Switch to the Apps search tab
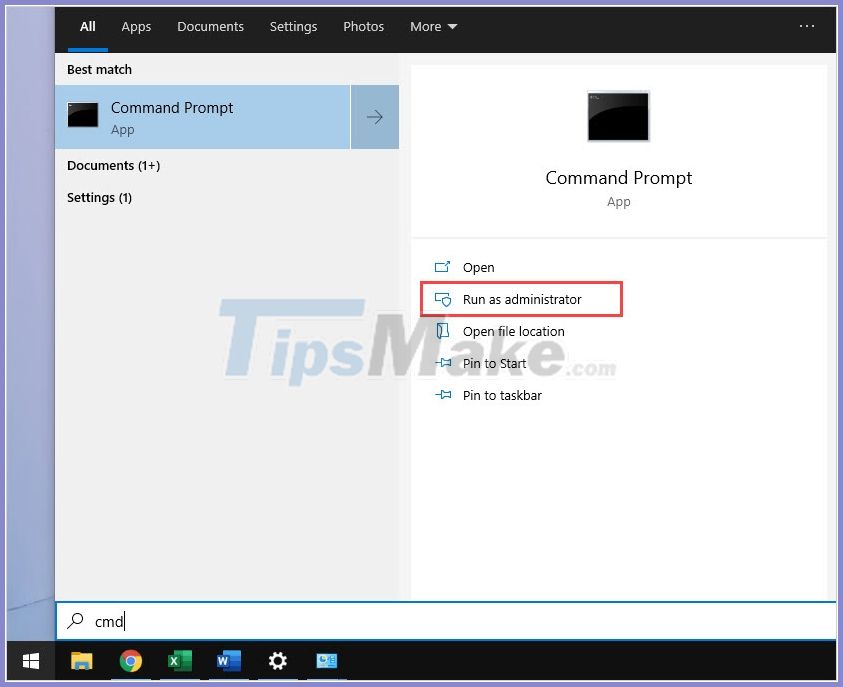Viewport: 843px width, 687px height. 136,27
